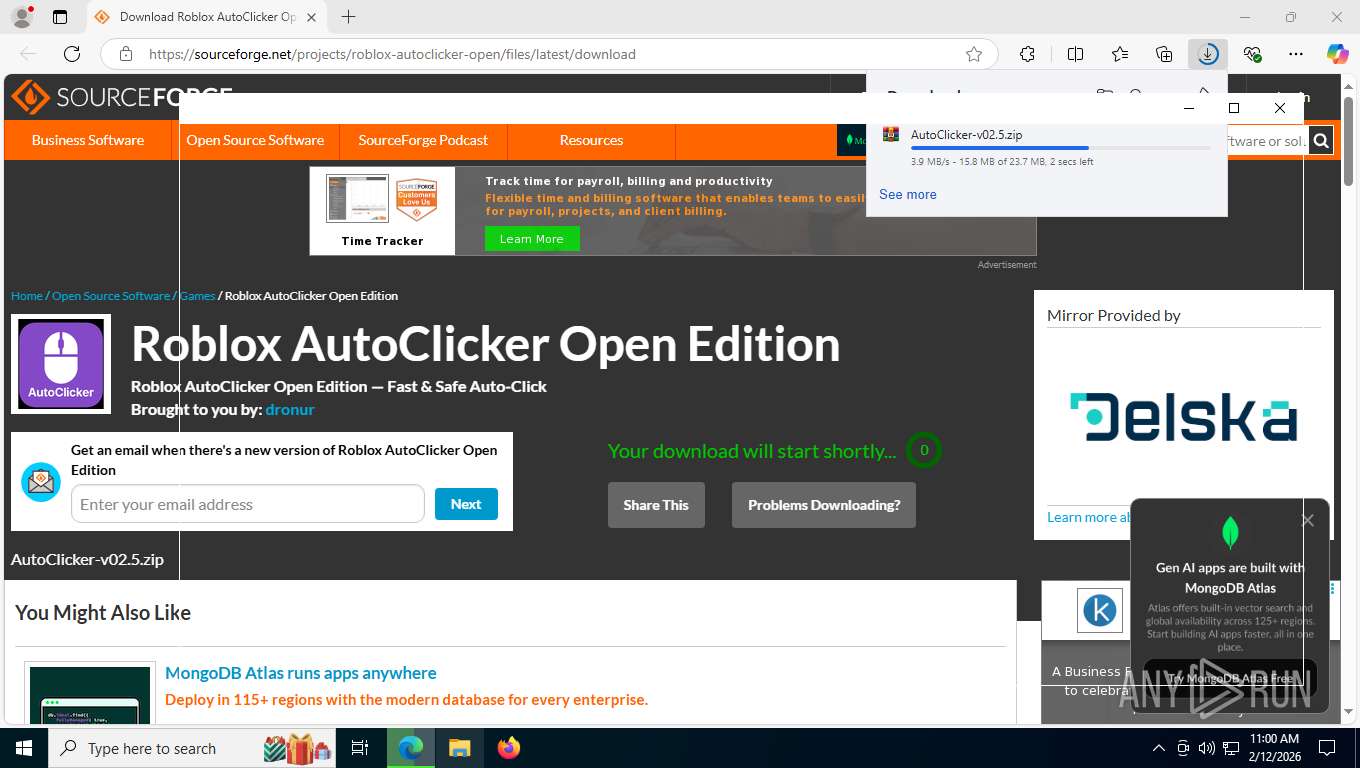Click the Try MongoDB Atlas Free button

click(x=1230, y=678)
